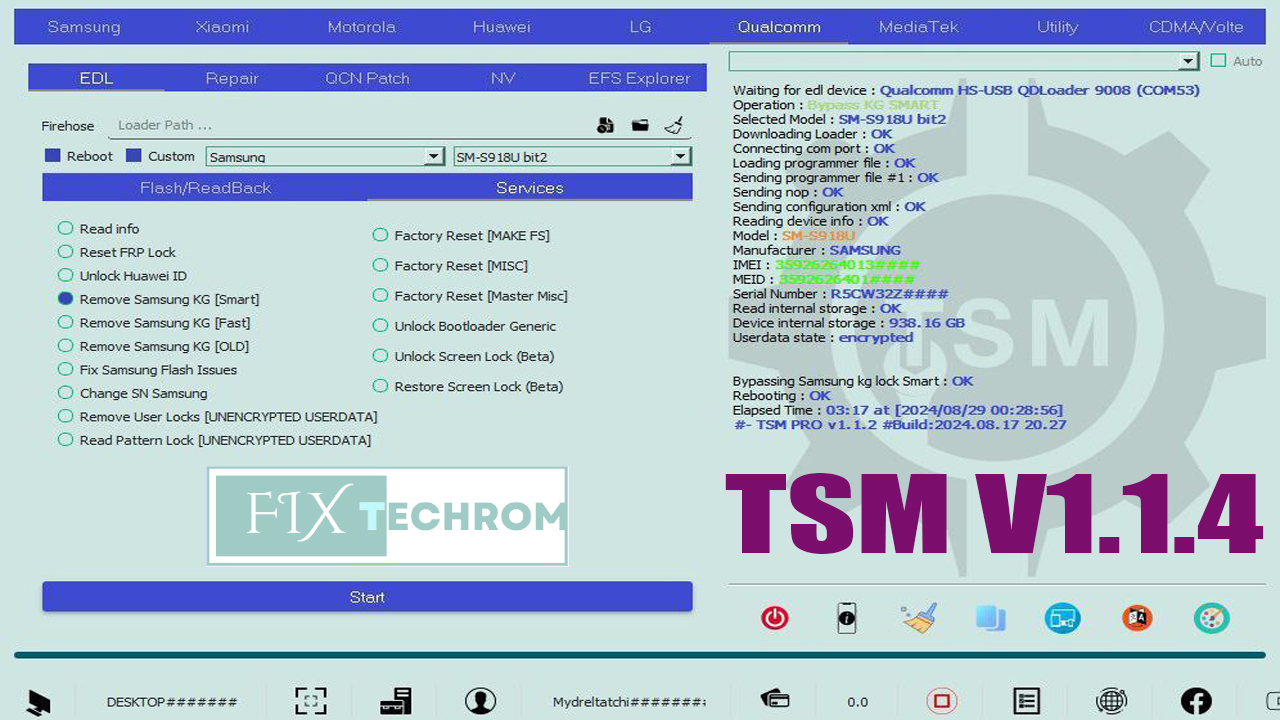Open the blue device manager screens icon
The height and width of the screenshot is (720, 1280).
(x=1063, y=618)
